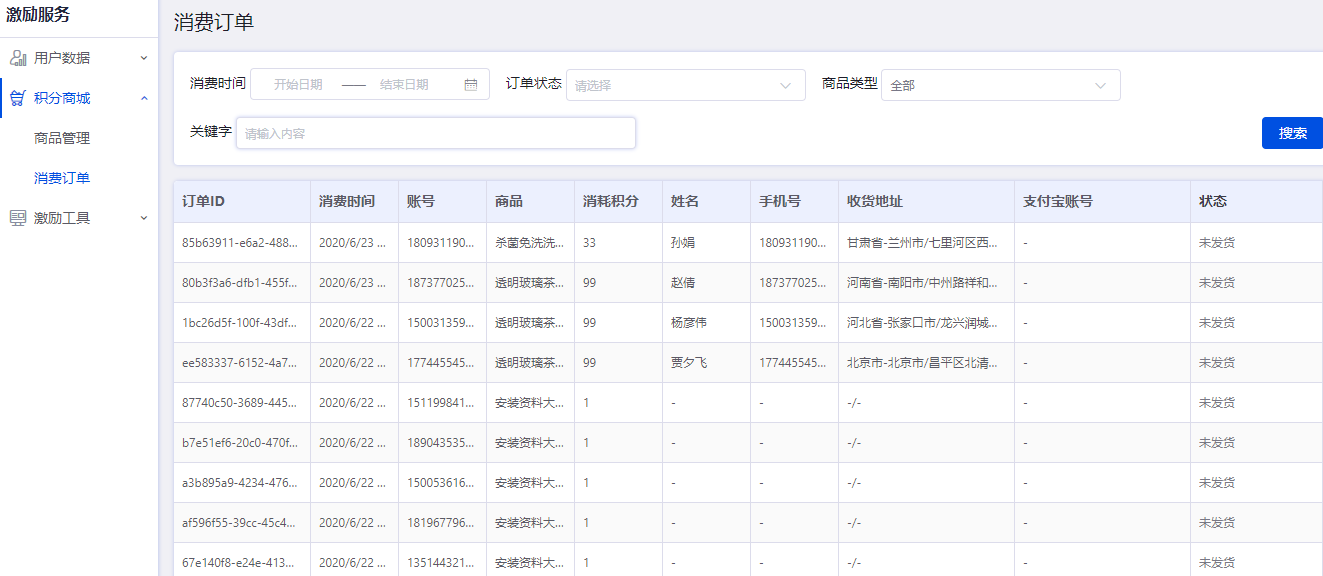Collapse the 积分商城 menu chevron
This screenshot has width=1323, height=576.
click(x=144, y=98)
